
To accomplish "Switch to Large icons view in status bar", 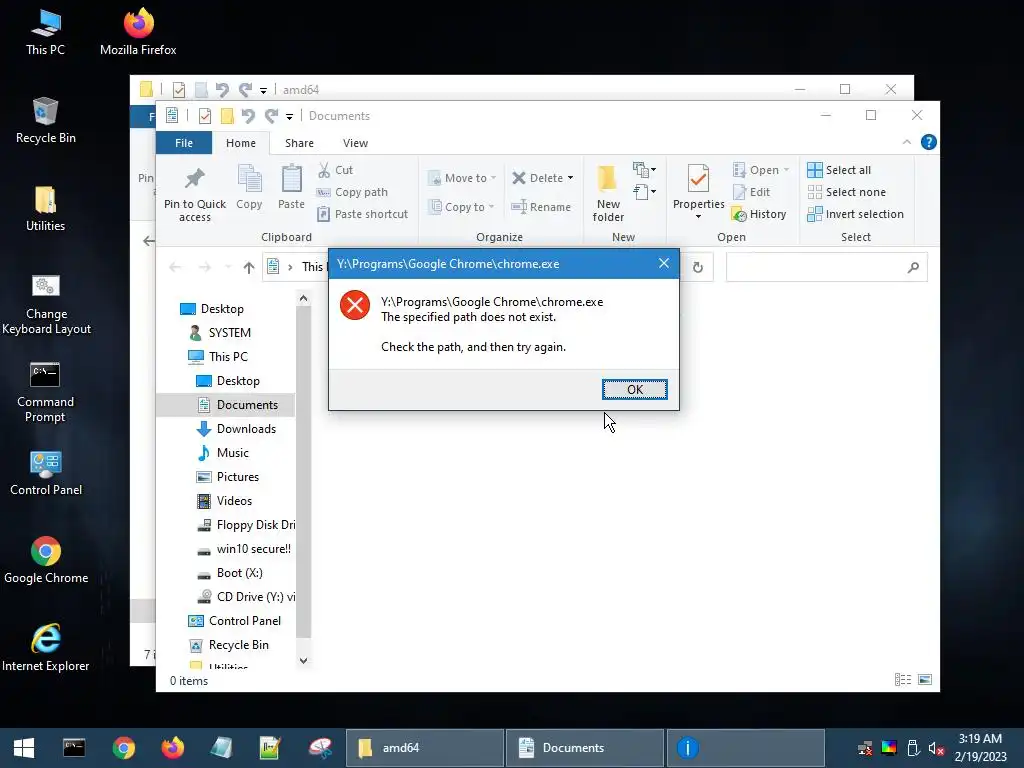I will pos(925,680).
